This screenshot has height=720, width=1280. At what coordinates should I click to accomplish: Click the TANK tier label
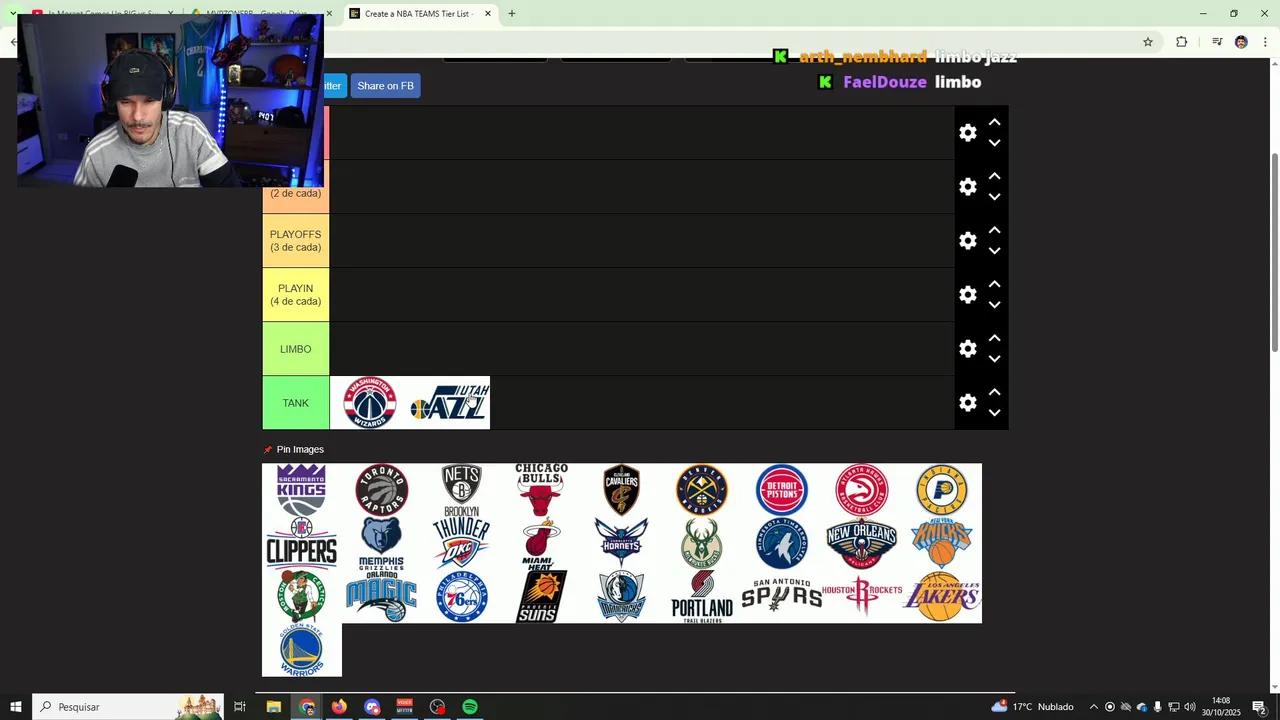click(295, 403)
